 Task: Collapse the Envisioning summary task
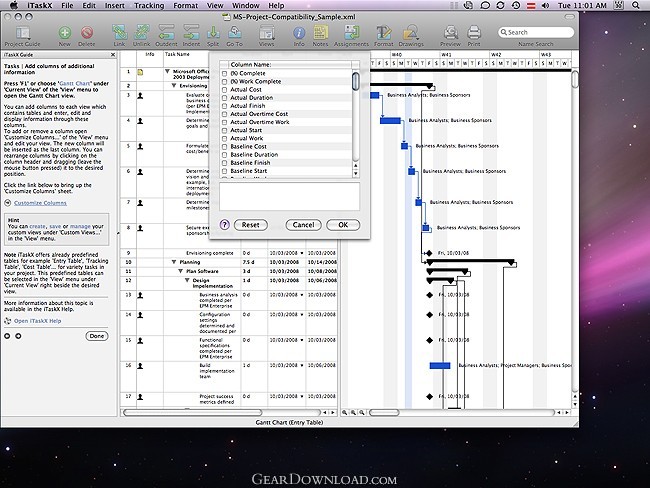pyautogui.click(x=174, y=86)
